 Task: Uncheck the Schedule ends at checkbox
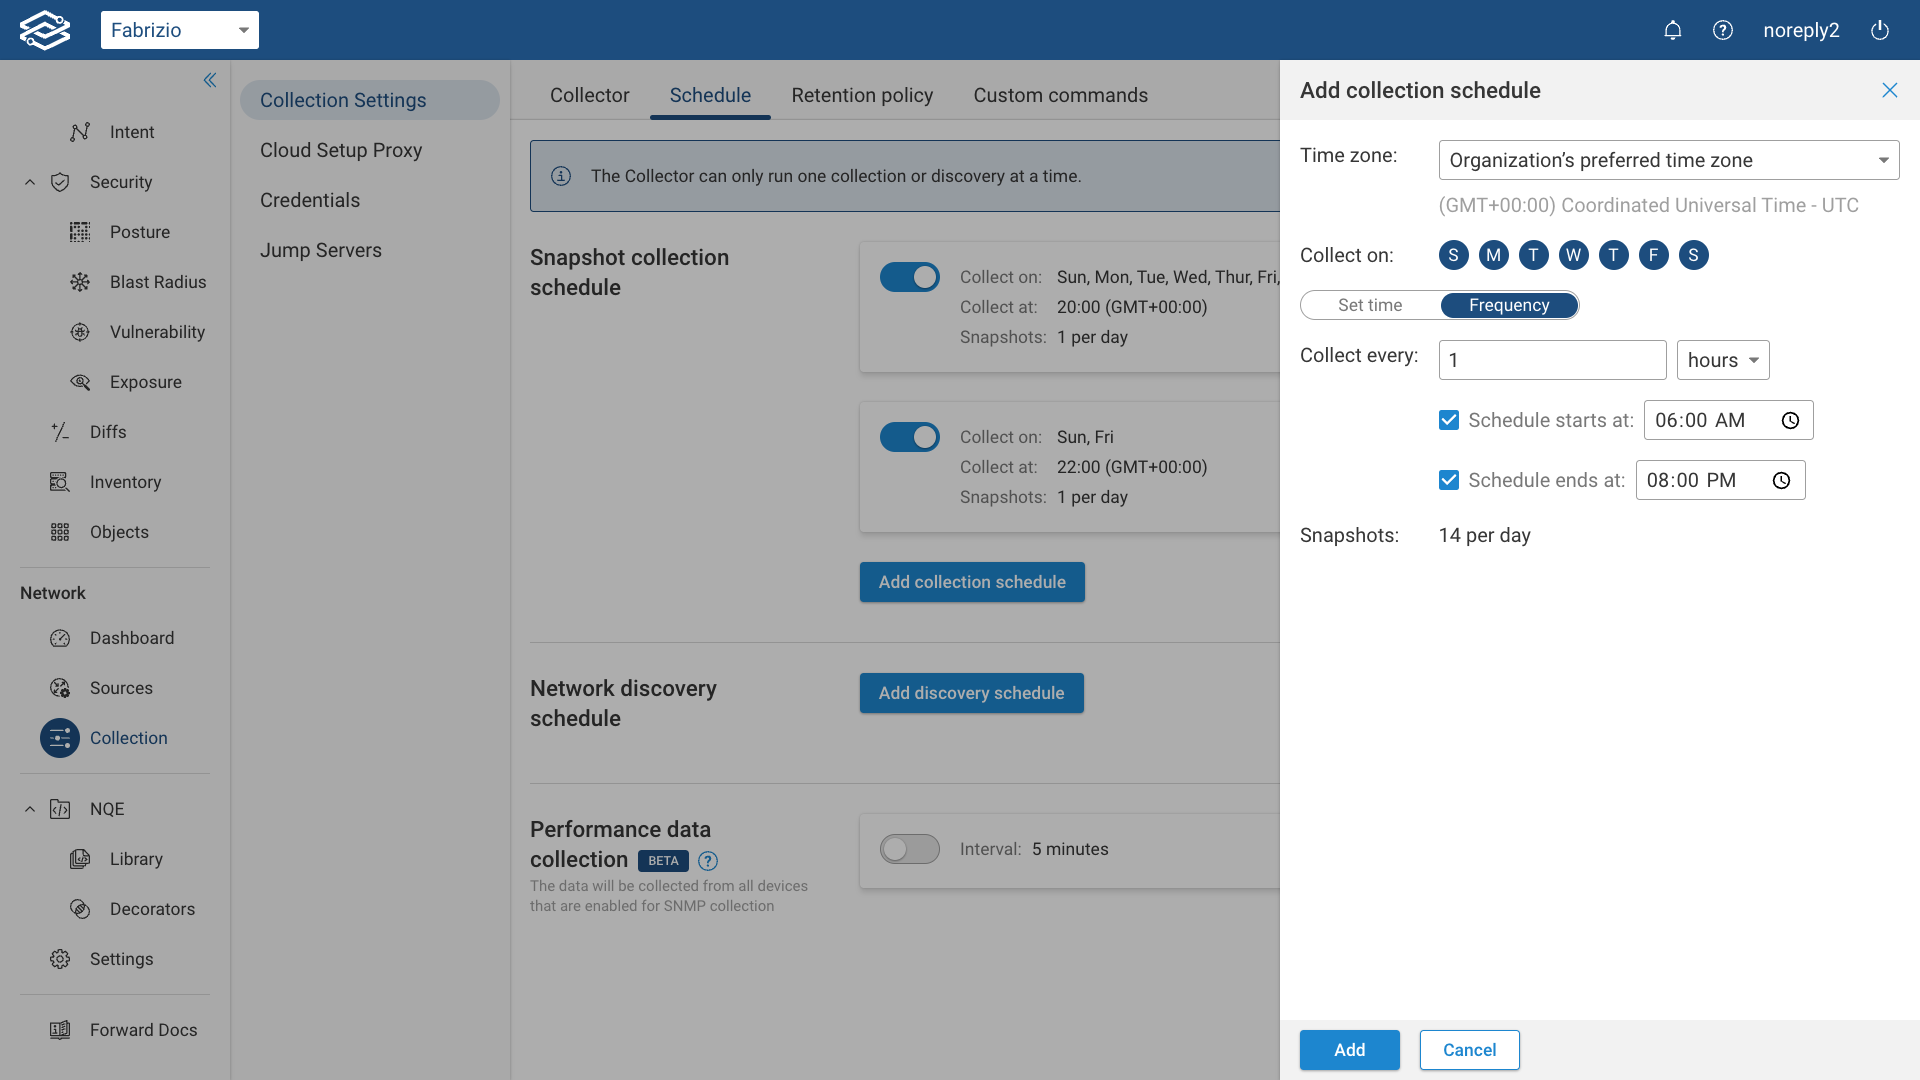click(x=1449, y=480)
